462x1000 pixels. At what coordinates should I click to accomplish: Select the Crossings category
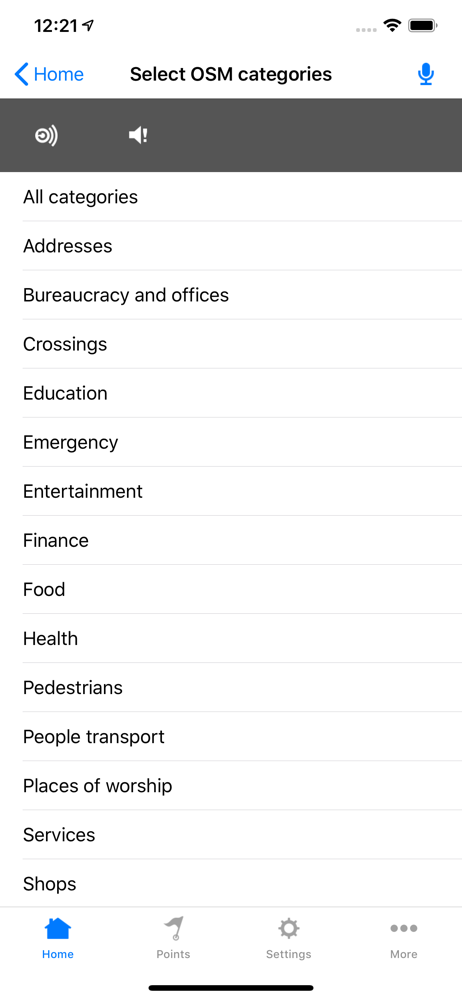231,344
